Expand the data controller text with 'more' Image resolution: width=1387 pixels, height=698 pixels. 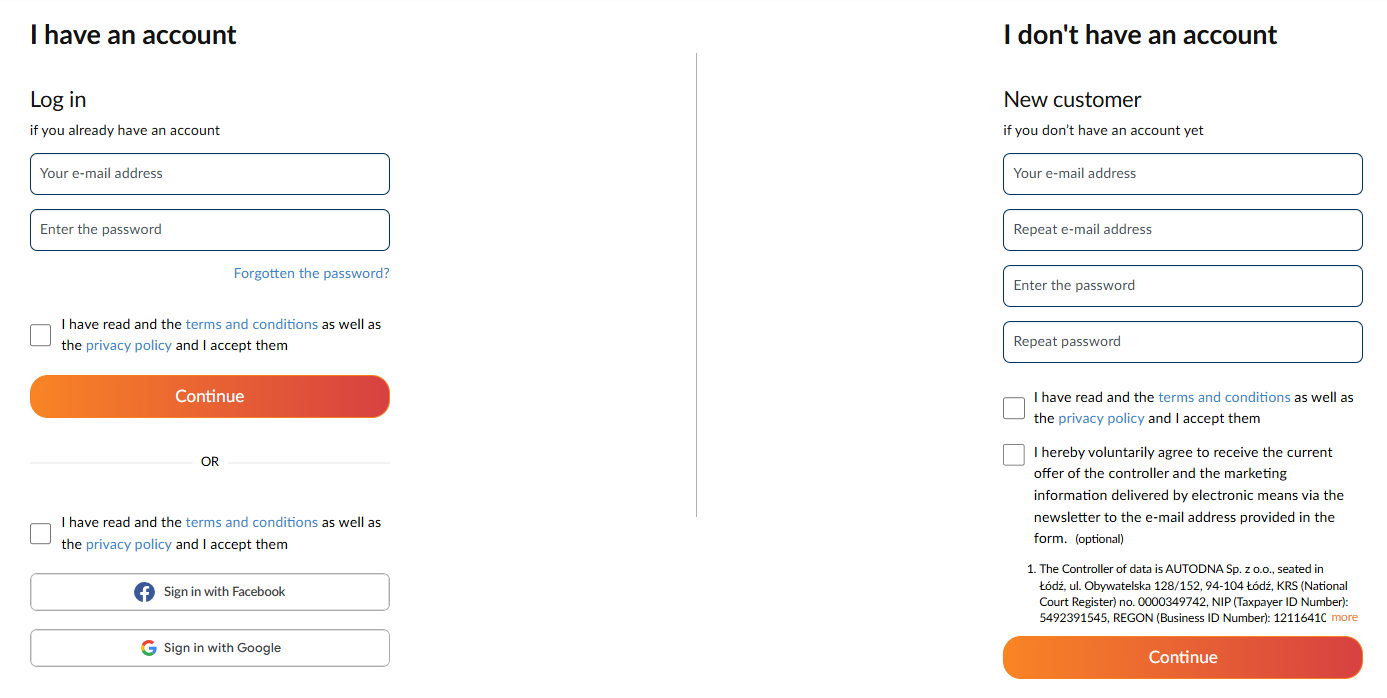[1344, 618]
